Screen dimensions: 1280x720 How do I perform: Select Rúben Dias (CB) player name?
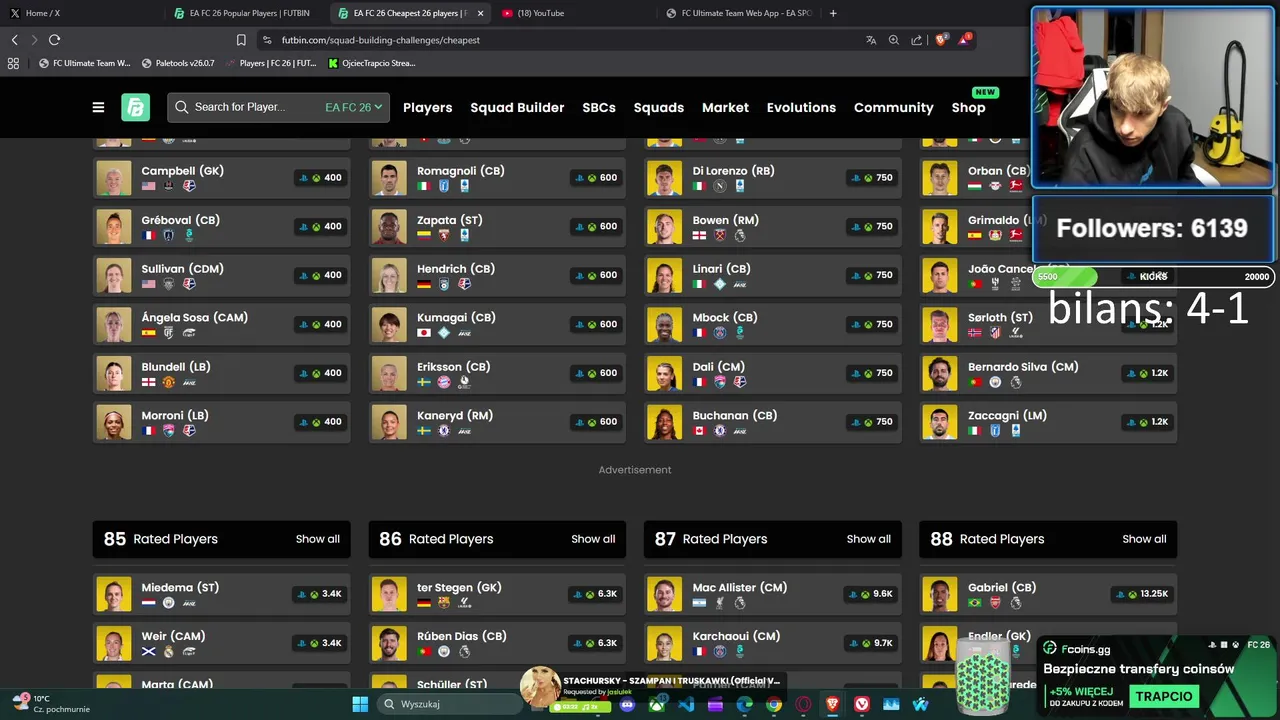click(x=462, y=636)
